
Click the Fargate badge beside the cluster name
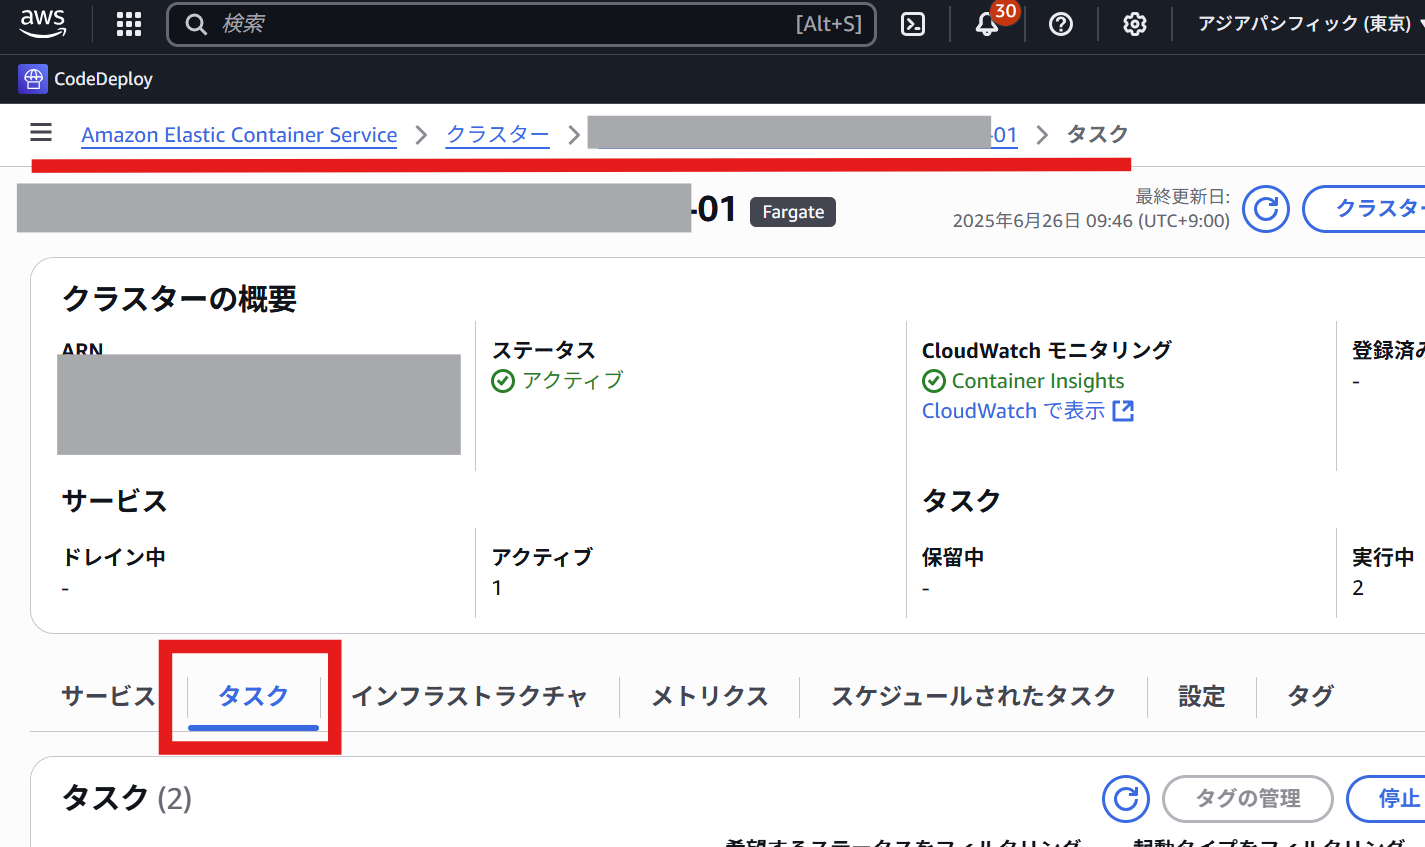click(793, 212)
